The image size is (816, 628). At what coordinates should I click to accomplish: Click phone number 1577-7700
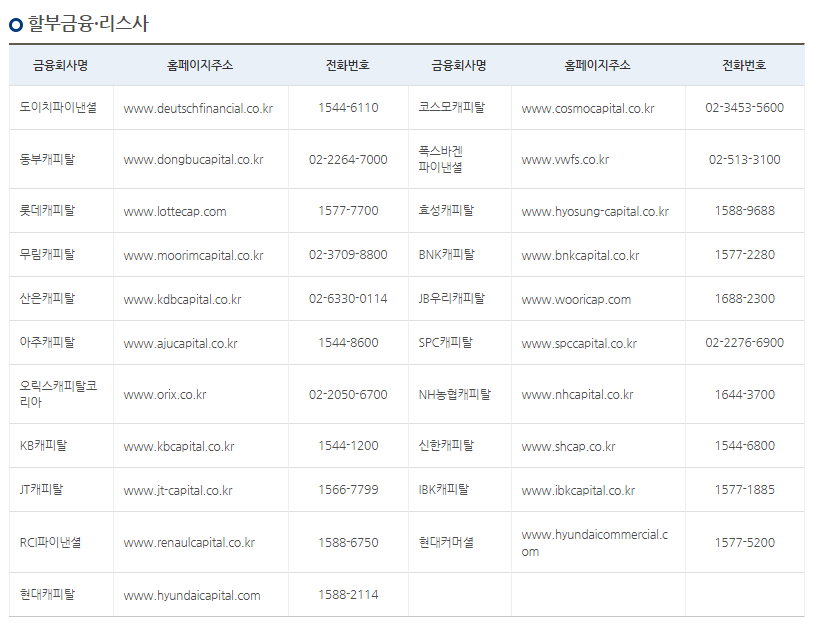click(x=348, y=211)
